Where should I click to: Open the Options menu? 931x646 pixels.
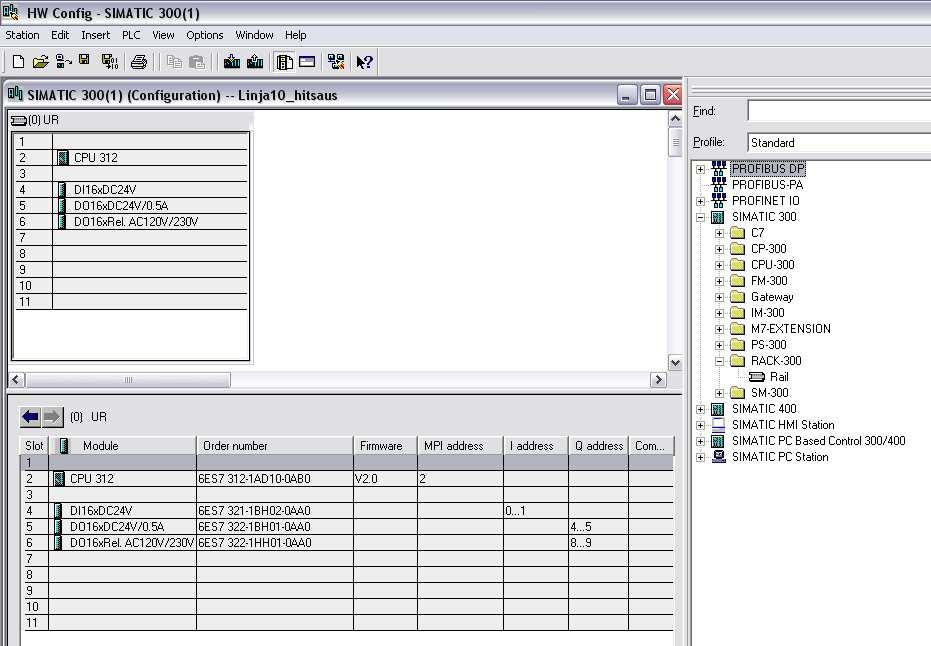[205, 35]
